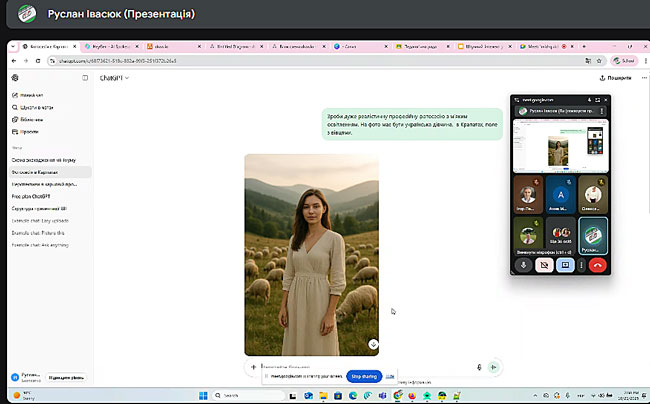Click the plus attachment icon in message box

click(x=253, y=367)
